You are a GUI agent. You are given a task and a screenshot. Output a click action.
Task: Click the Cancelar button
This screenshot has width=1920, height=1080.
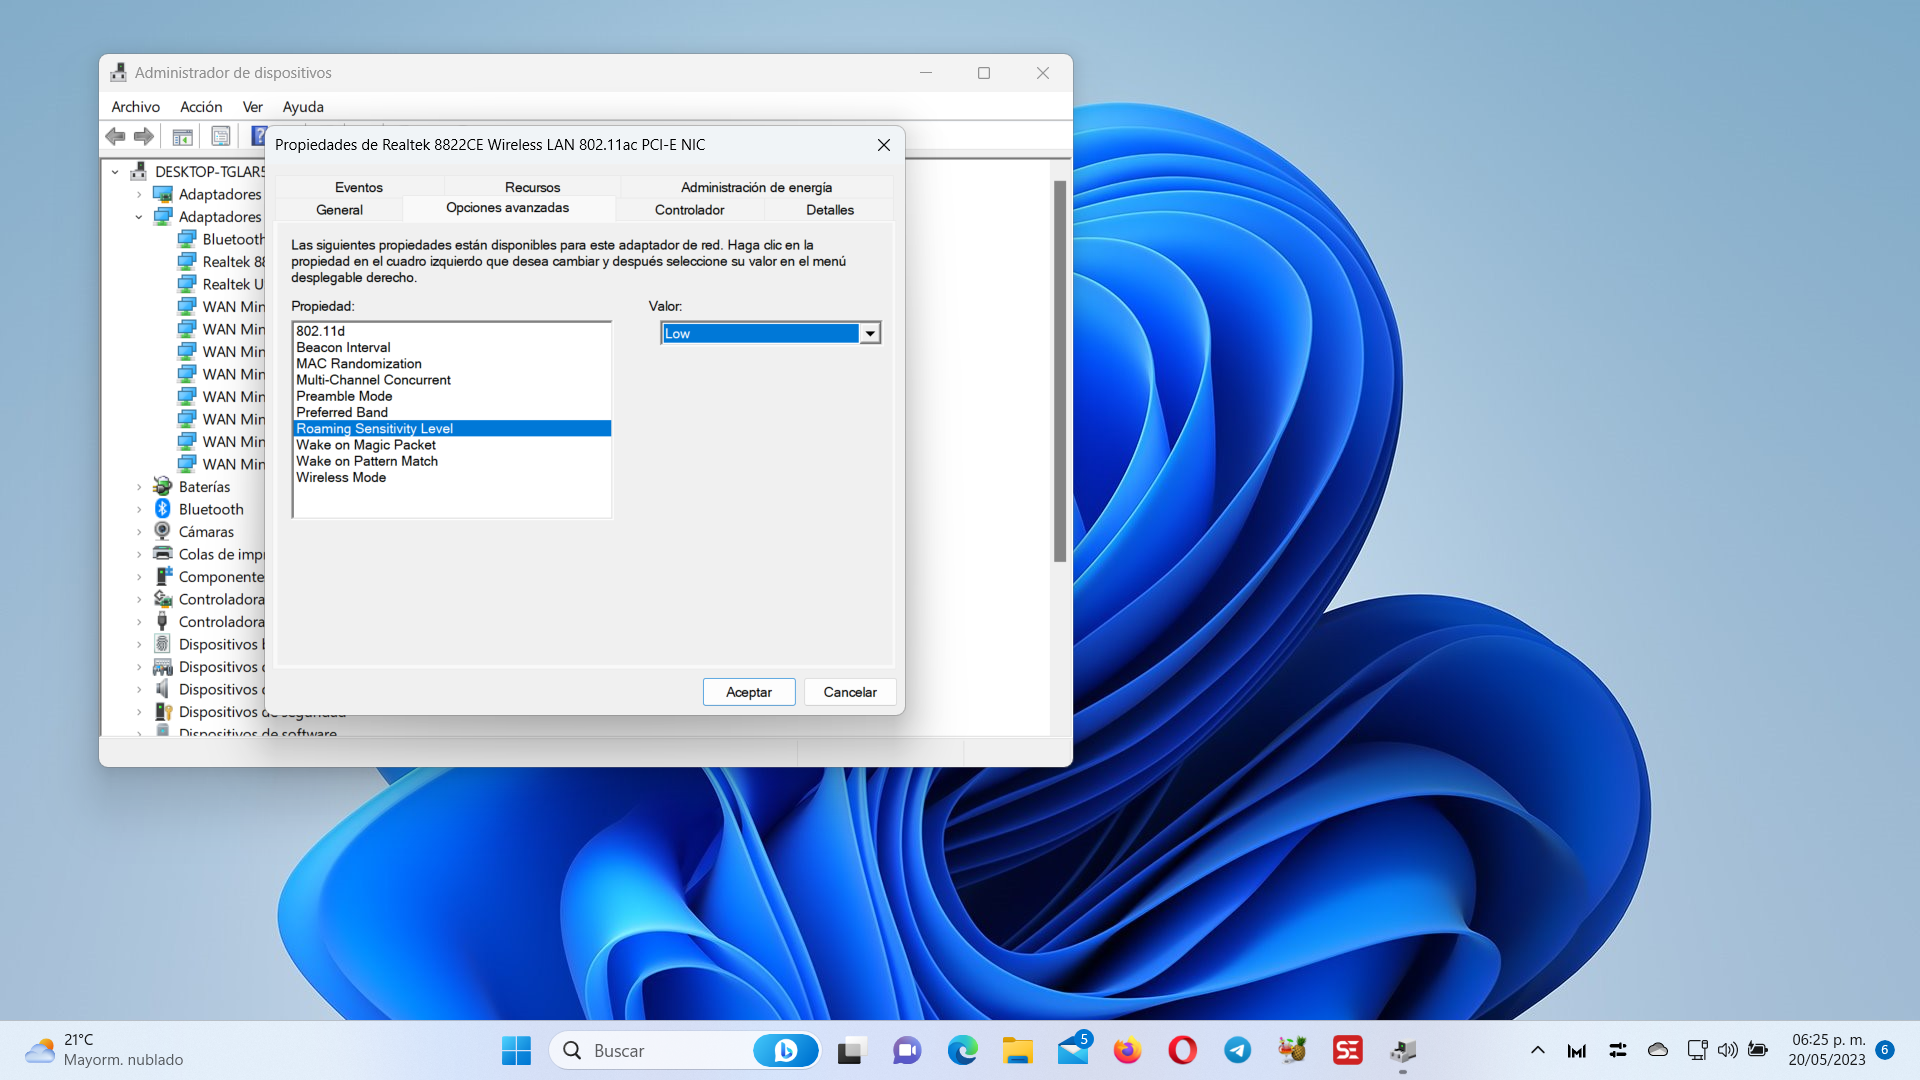coord(849,692)
